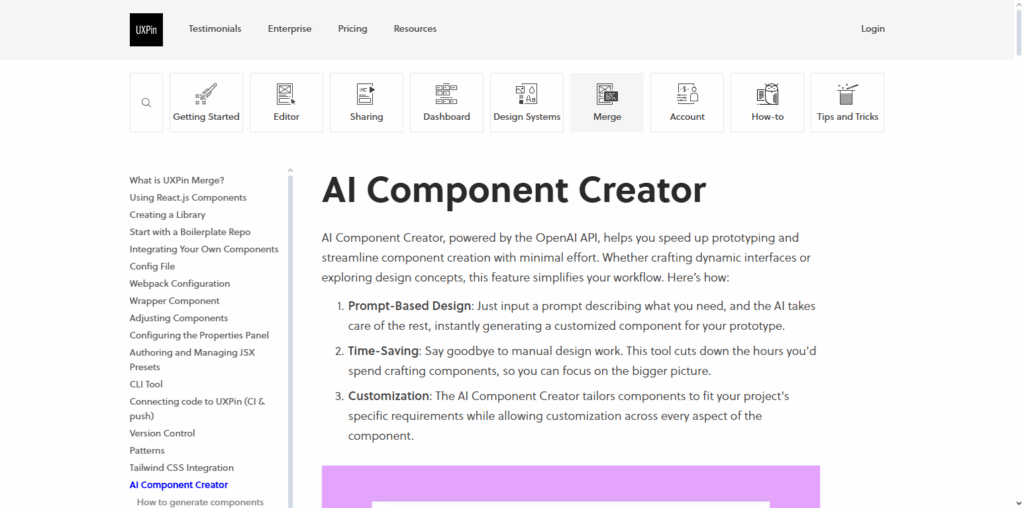Image resolution: width=1024 pixels, height=508 pixels.
Task: Open Wrapper Component article
Action: (174, 301)
